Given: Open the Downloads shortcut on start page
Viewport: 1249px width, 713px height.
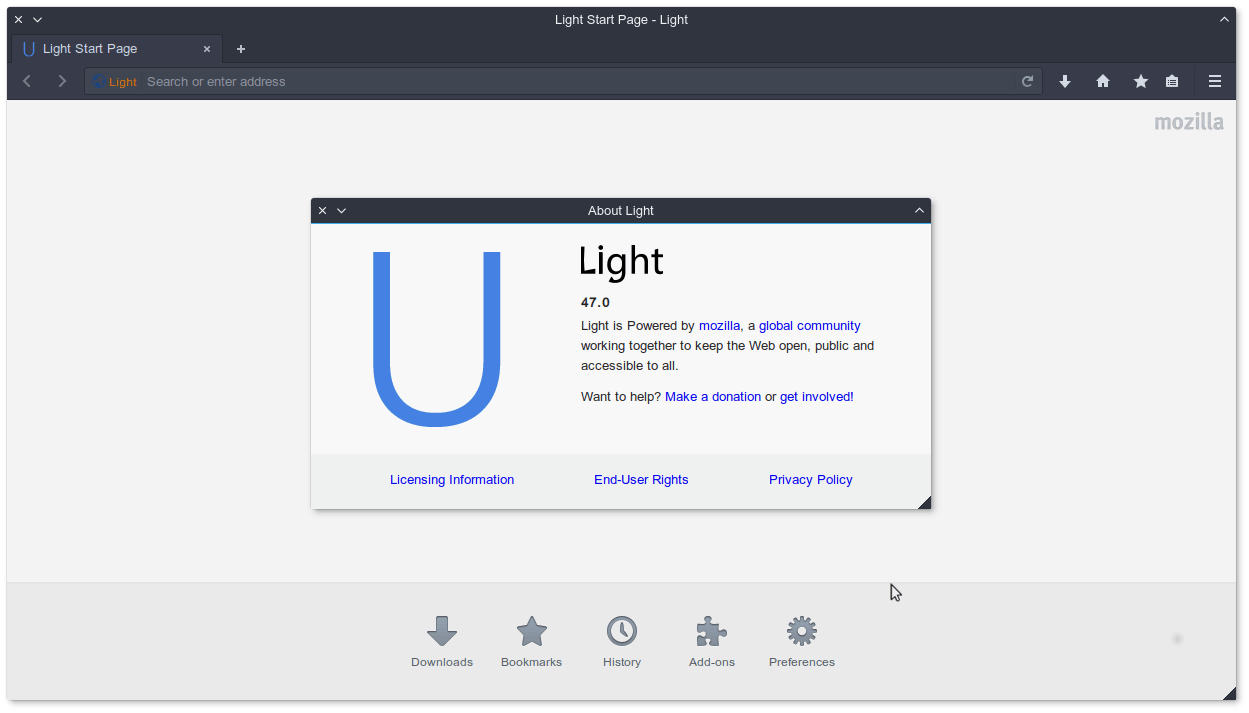Looking at the screenshot, I should 441,641.
